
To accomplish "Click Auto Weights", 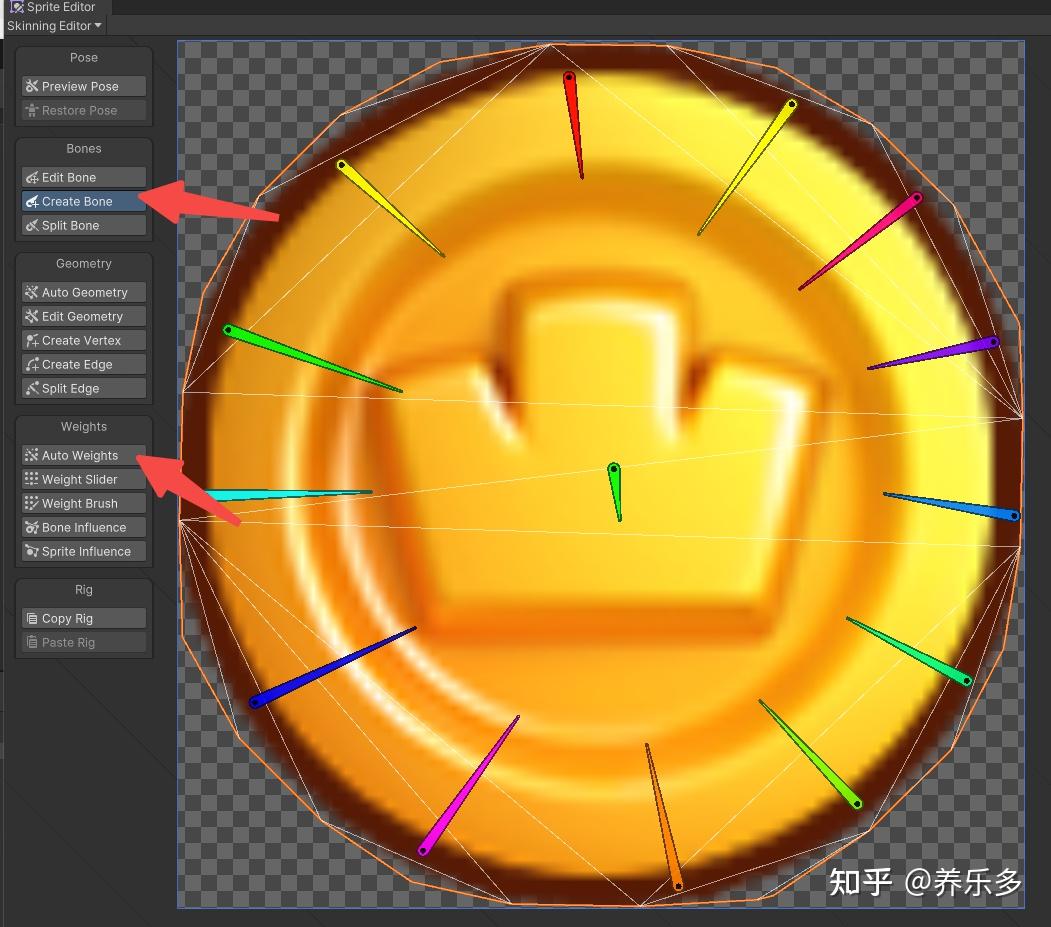I will click(84, 455).
